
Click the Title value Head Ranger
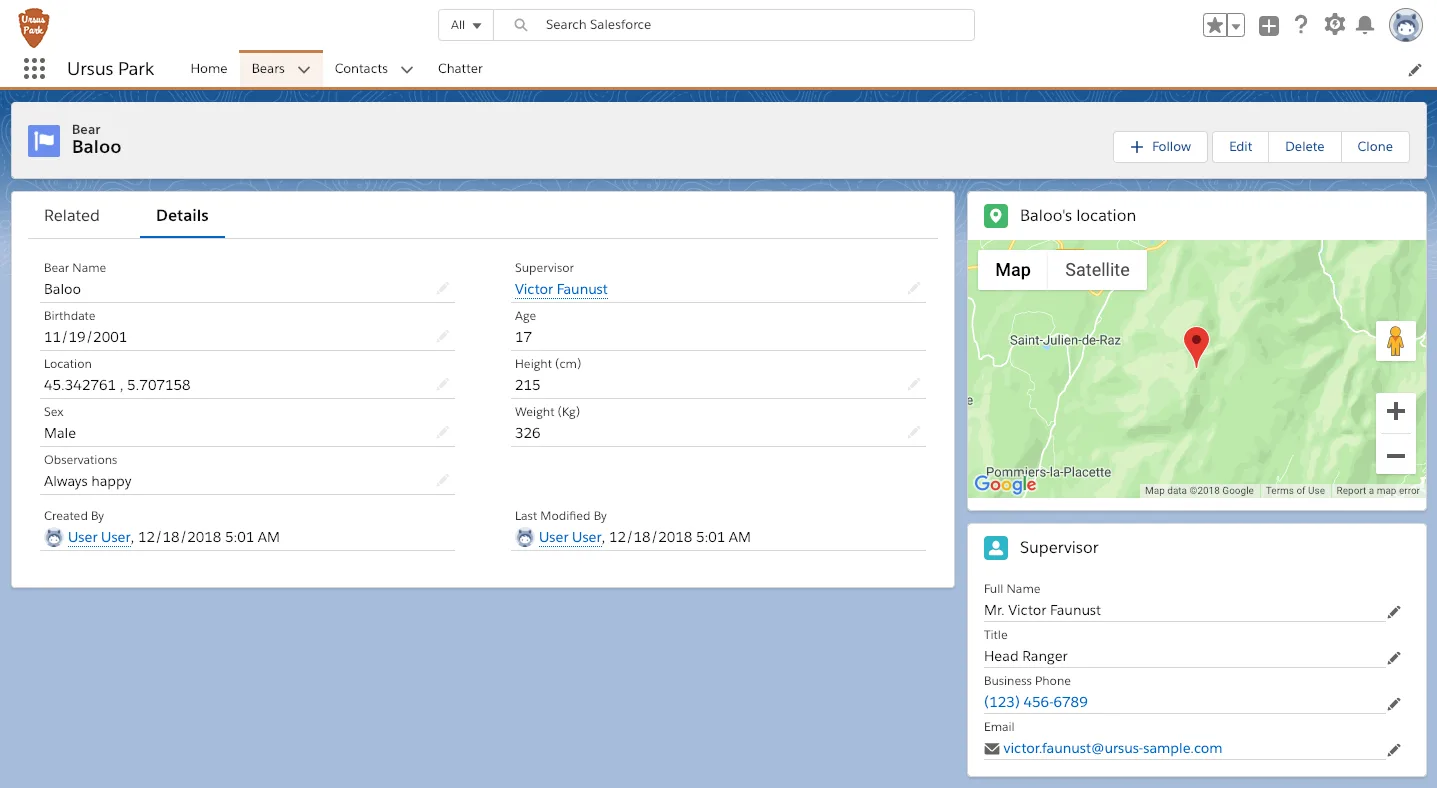pos(1026,656)
